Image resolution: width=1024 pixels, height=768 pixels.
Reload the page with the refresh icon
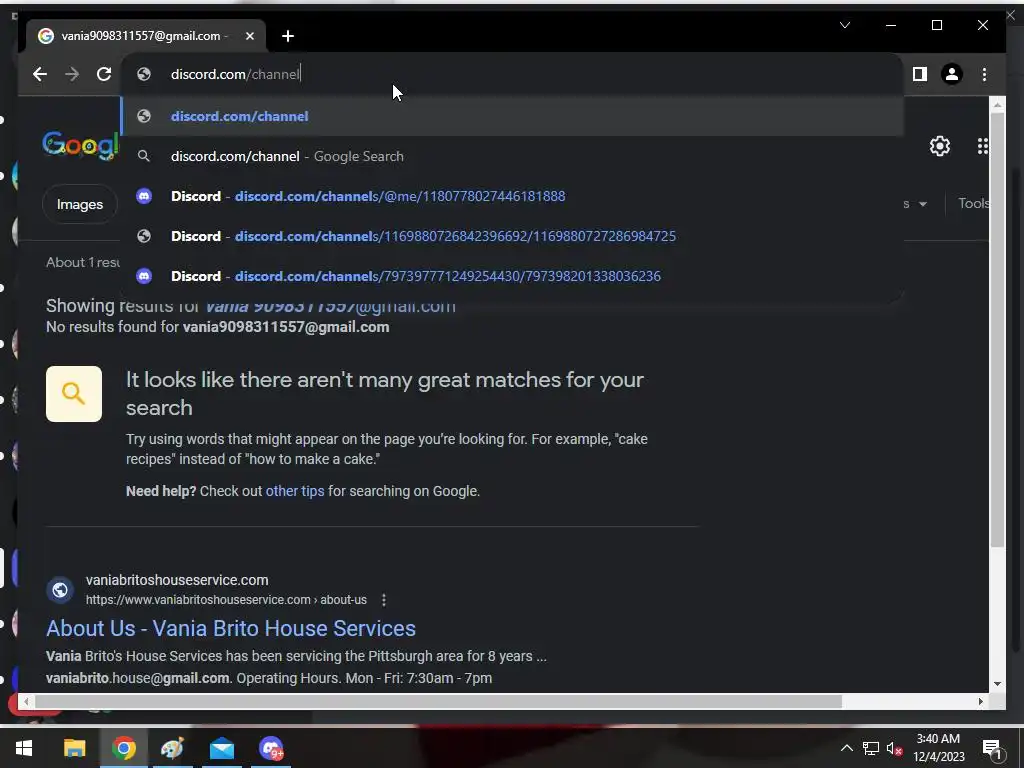[x=104, y=74]
